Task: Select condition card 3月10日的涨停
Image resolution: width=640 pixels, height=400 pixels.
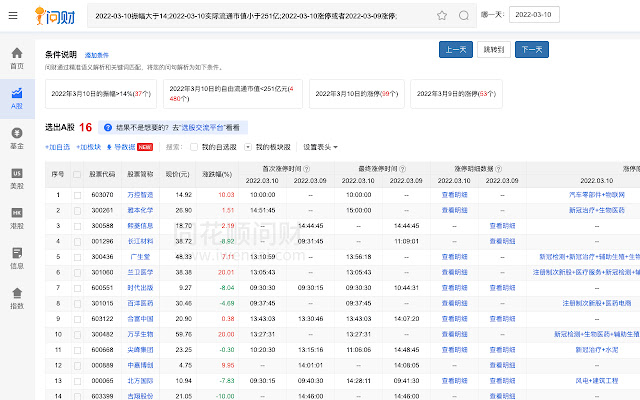Action: pos(357,94)
